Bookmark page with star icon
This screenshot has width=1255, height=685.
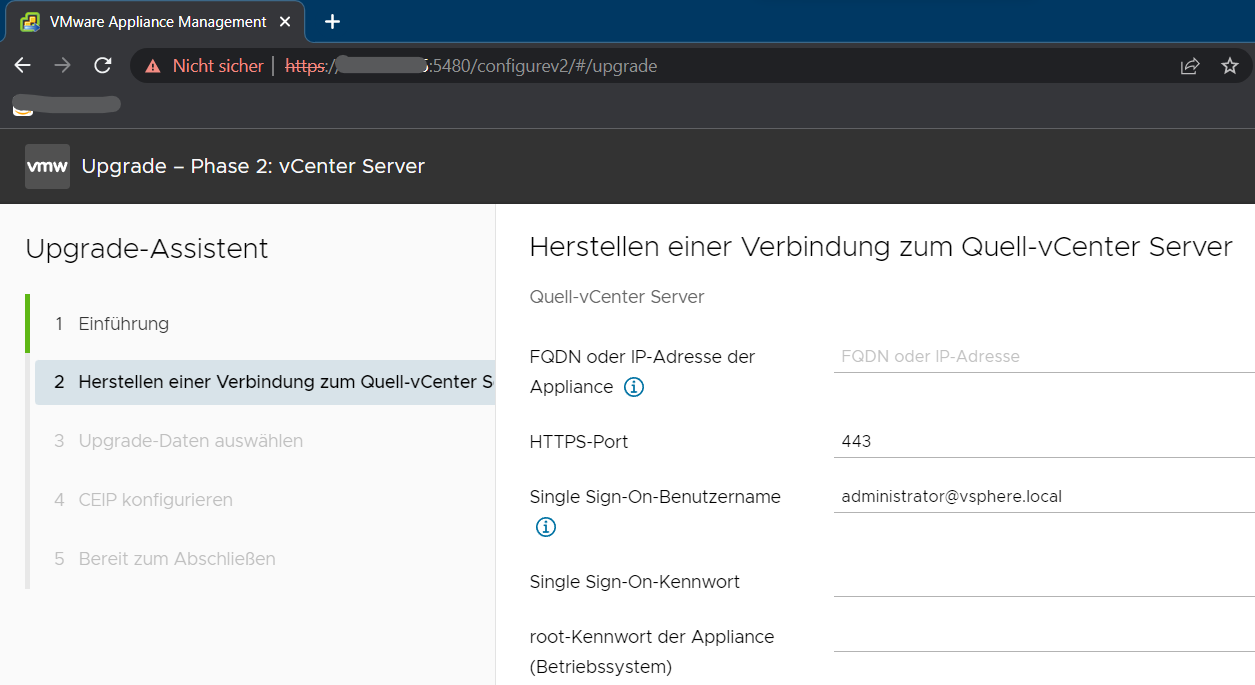(x=1229, y=66)
